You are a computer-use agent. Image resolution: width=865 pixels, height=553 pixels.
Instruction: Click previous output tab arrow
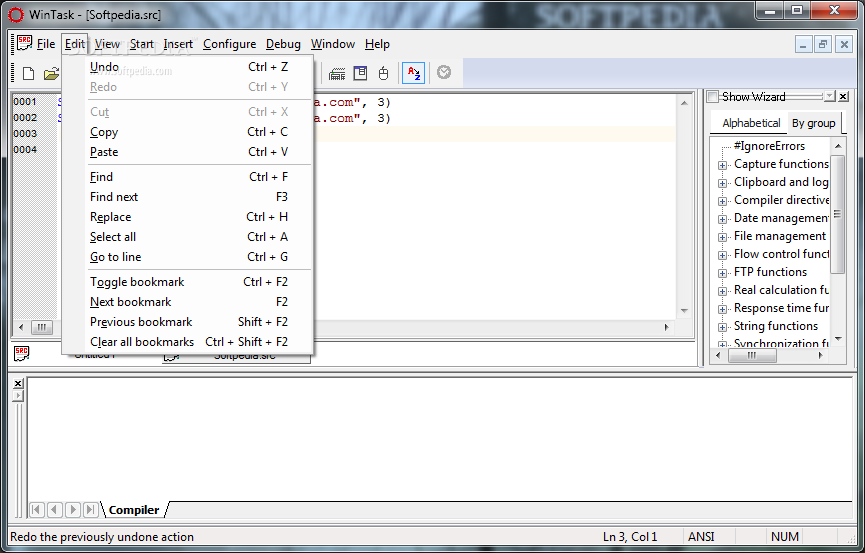click(x=55, y=509)
